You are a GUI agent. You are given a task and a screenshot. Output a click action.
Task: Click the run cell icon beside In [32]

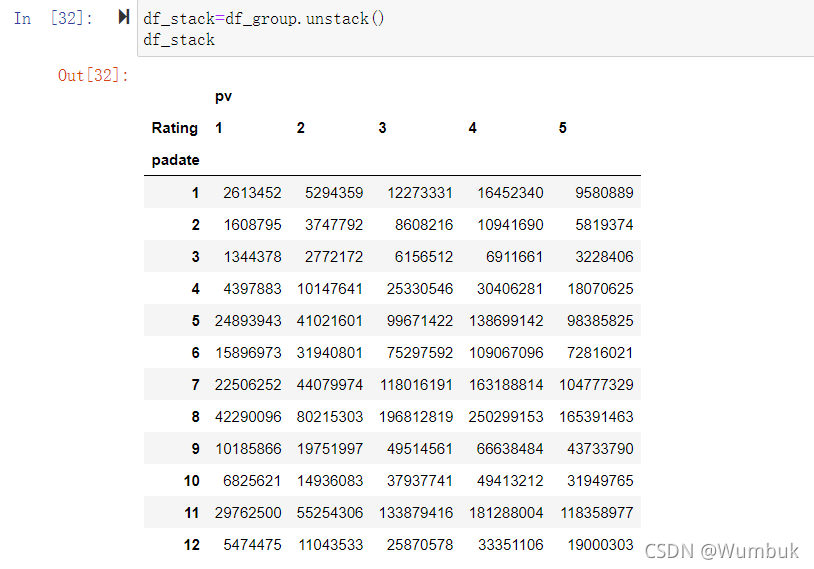point(124,17)
